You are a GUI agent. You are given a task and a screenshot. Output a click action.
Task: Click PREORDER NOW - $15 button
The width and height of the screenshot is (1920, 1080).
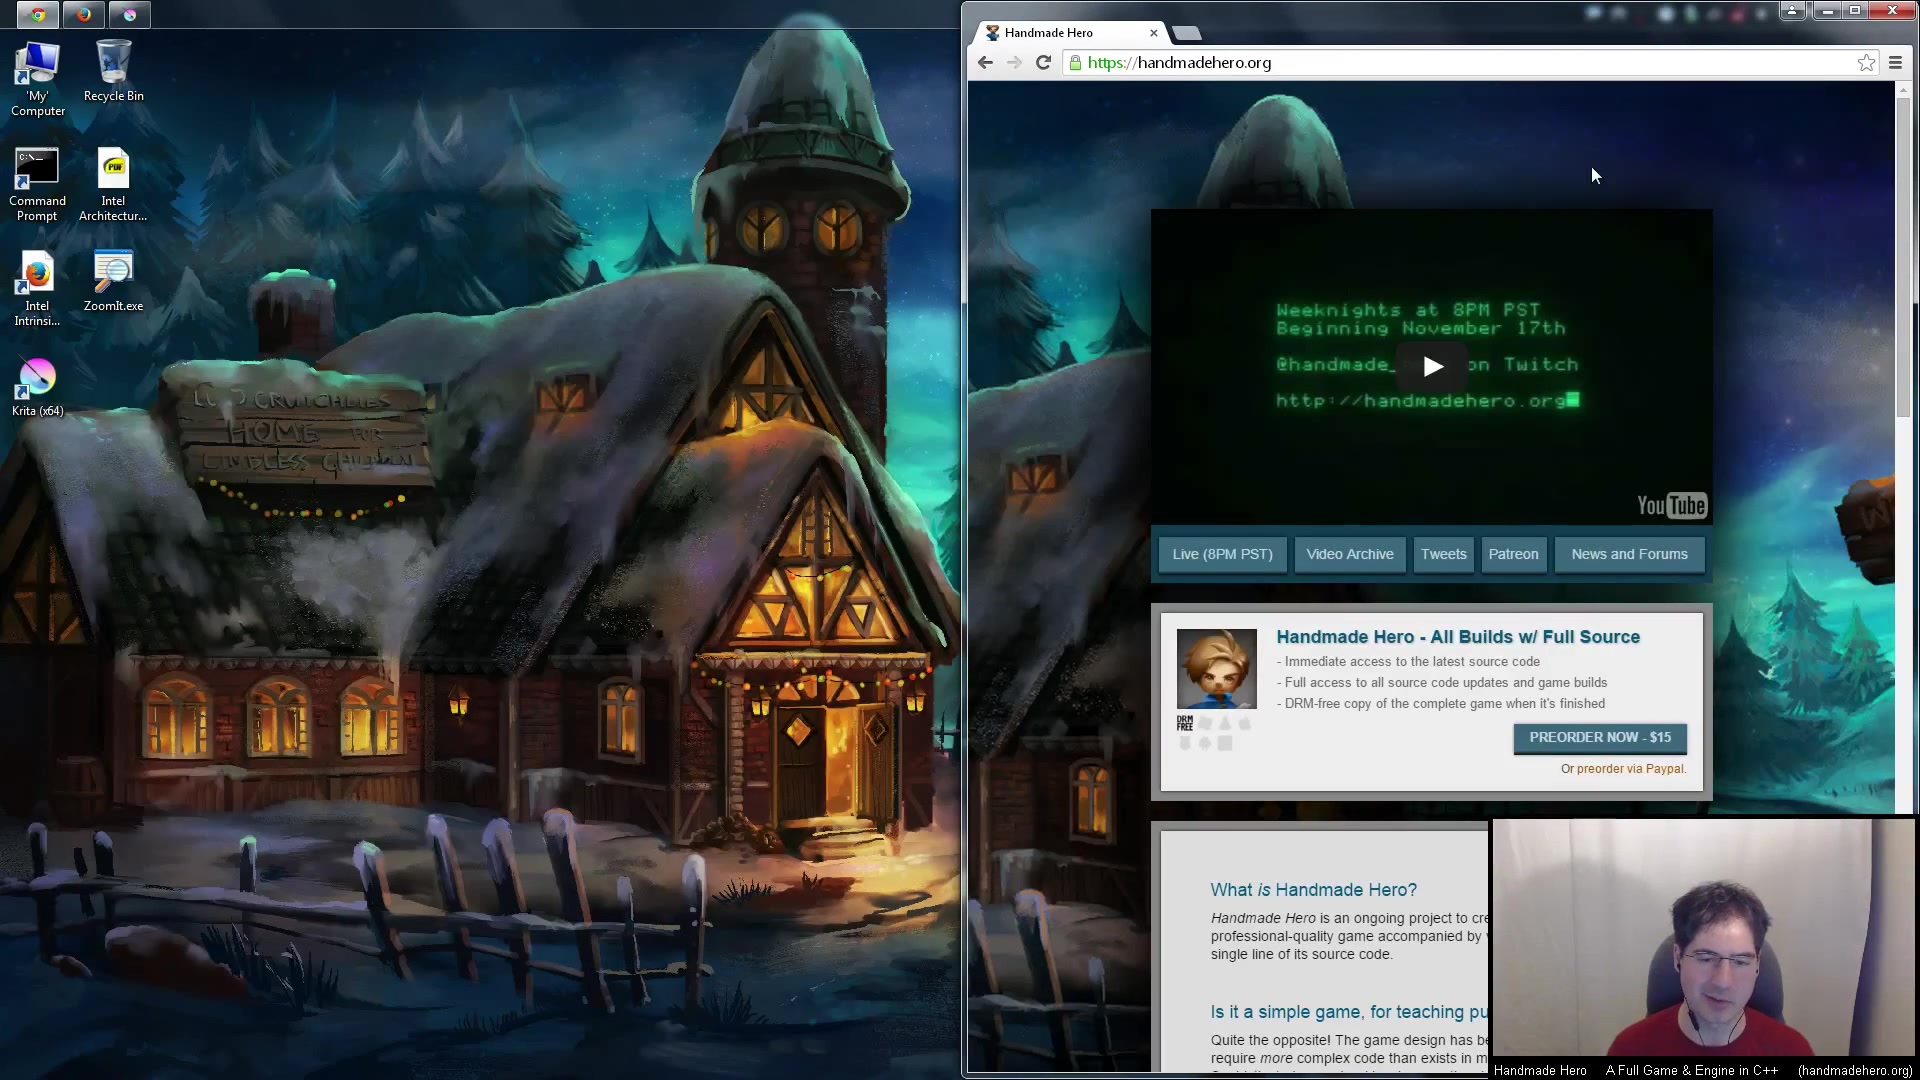point(1600,737)
